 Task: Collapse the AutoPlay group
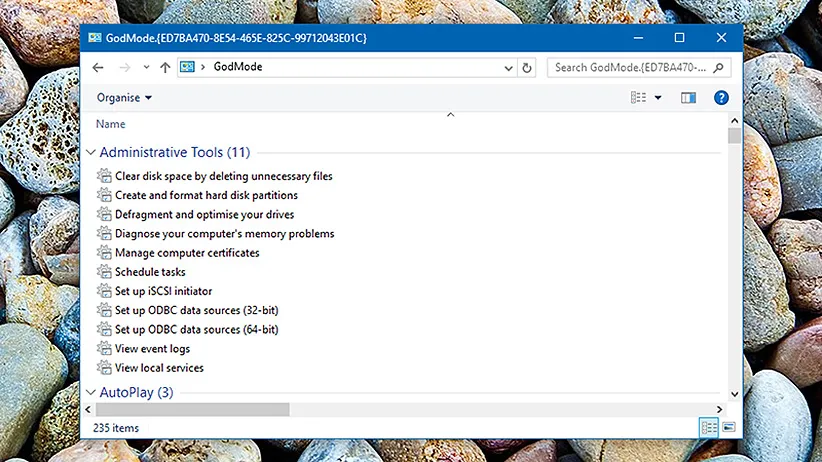91,392
